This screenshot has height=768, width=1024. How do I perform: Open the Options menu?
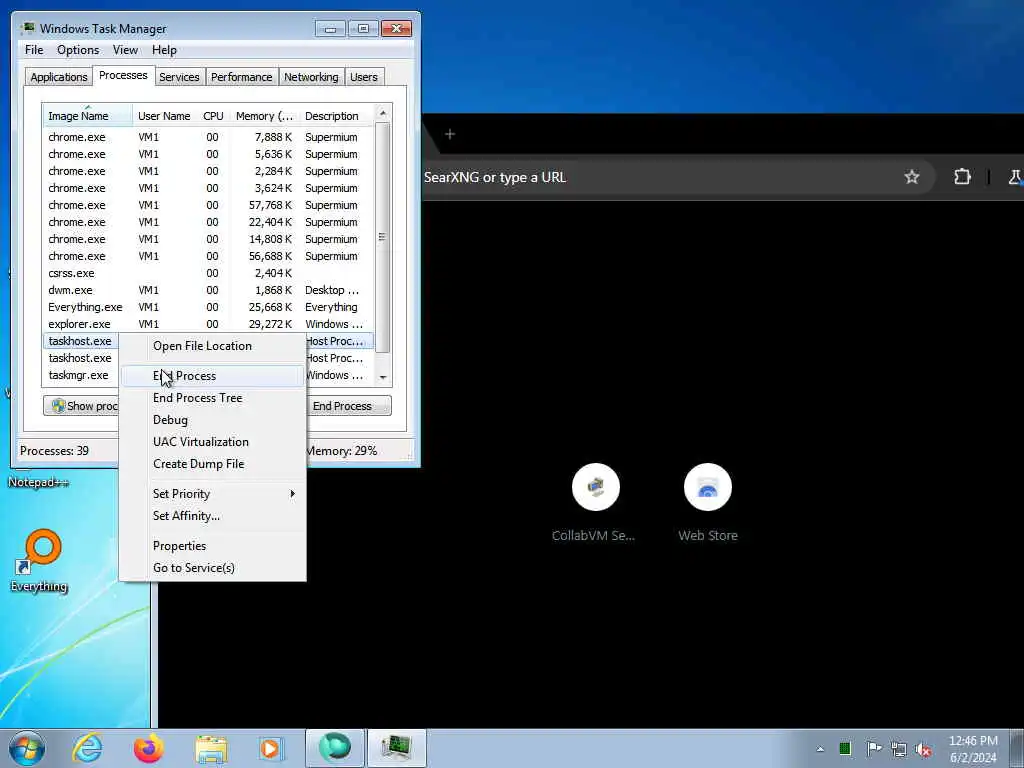(x=78, y=50)
